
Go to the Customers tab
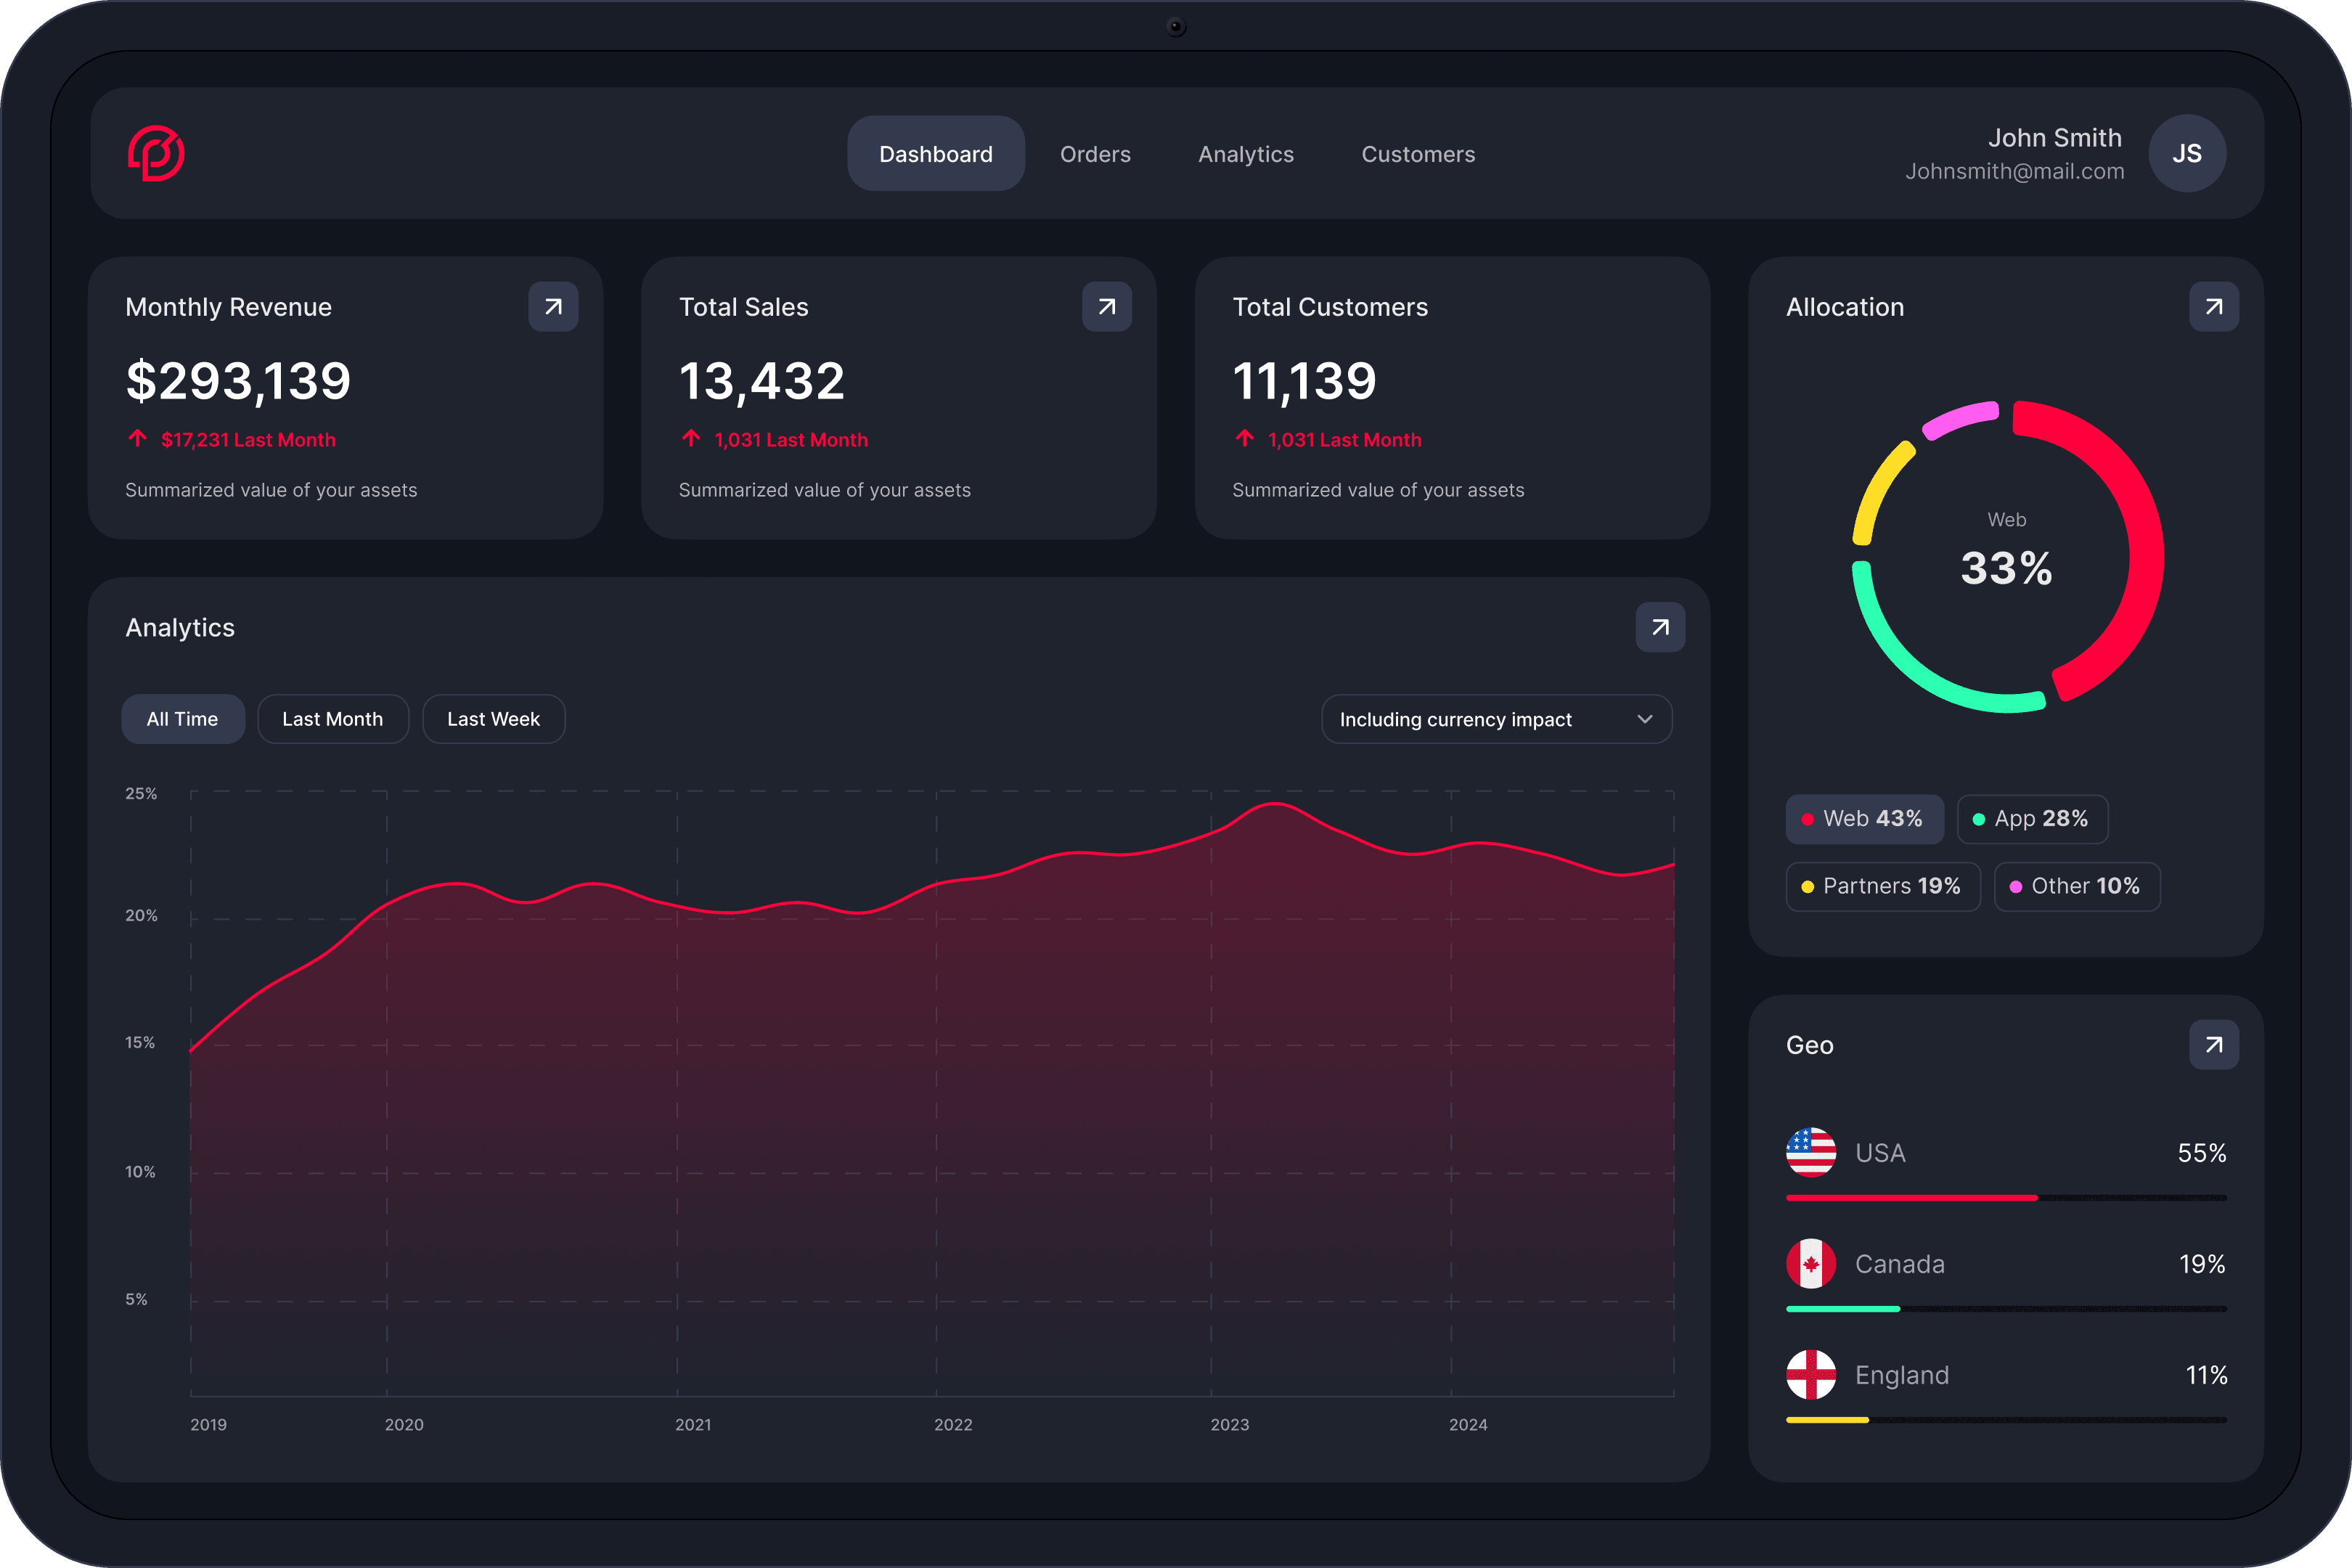coord(1418,154)
